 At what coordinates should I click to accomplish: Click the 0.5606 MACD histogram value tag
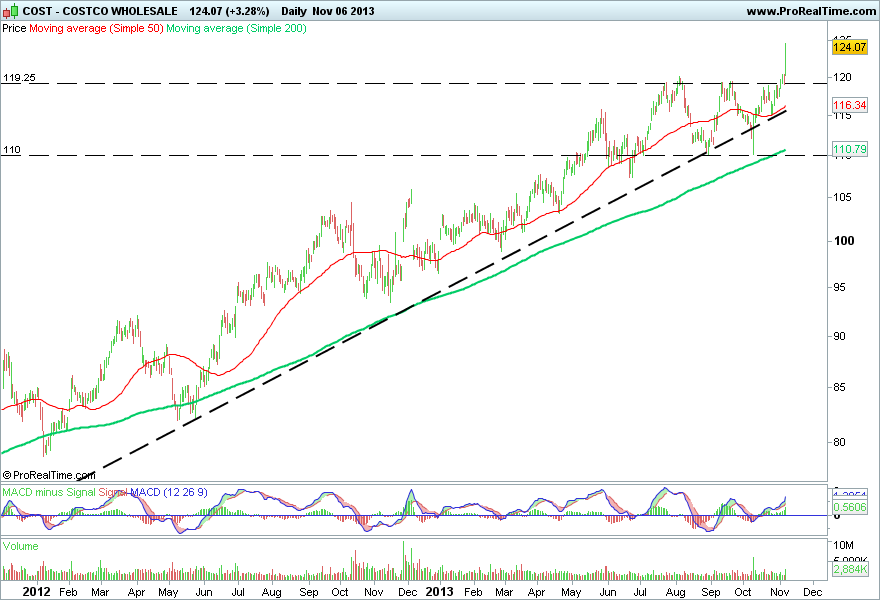click(850, 507)
